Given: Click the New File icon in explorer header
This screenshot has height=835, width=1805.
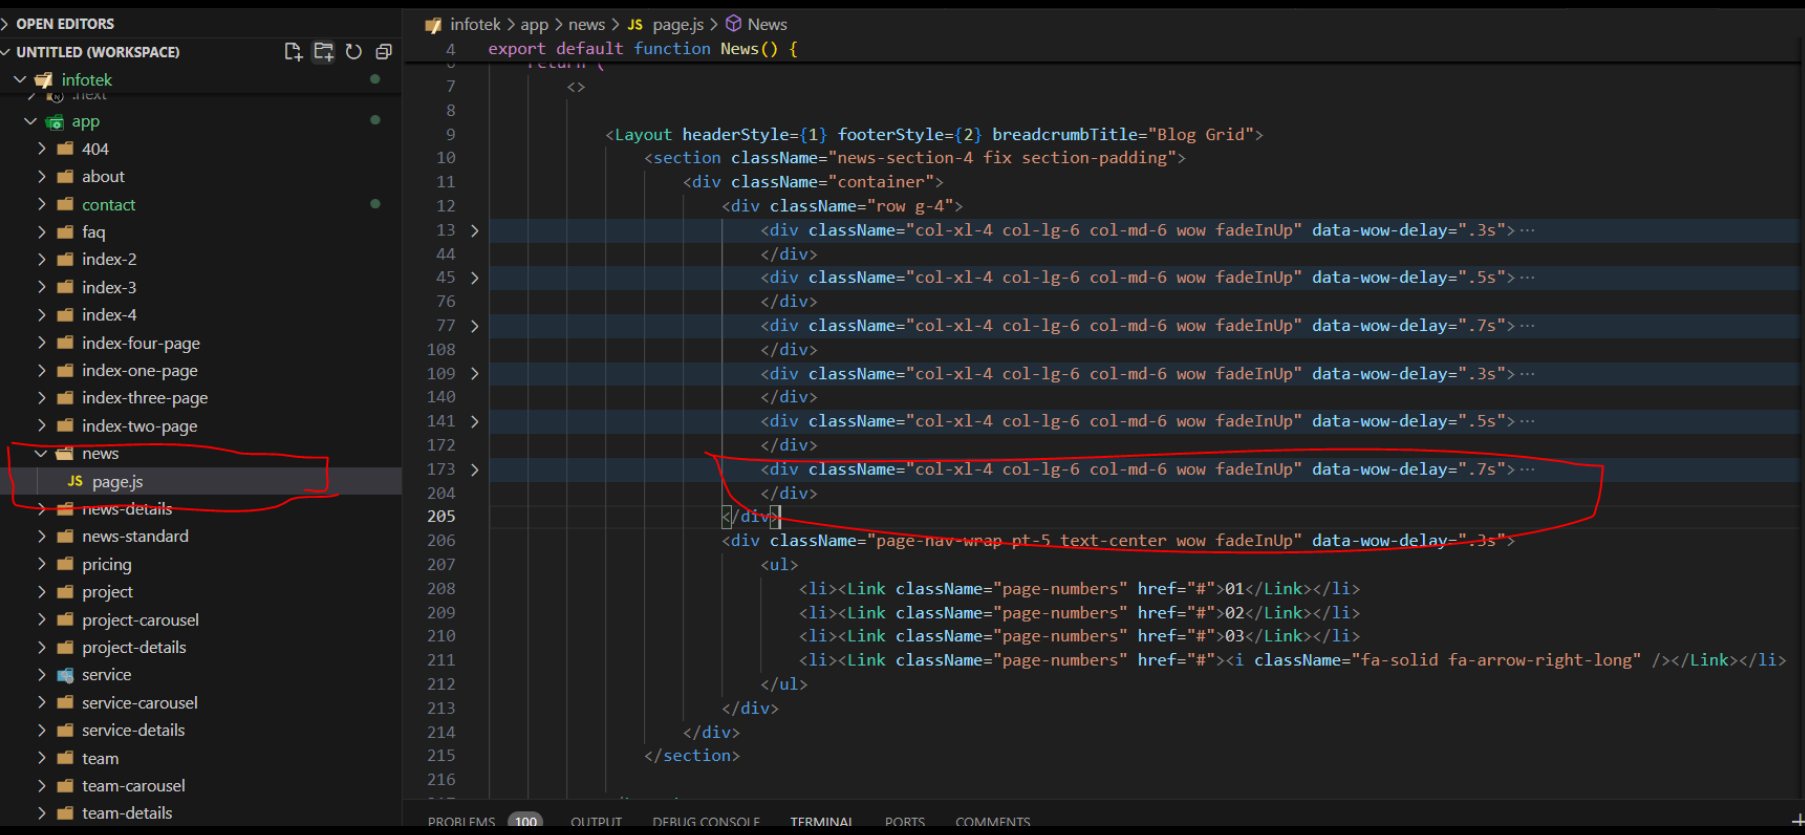Looking at the screenshot, I should click(293, 52).
